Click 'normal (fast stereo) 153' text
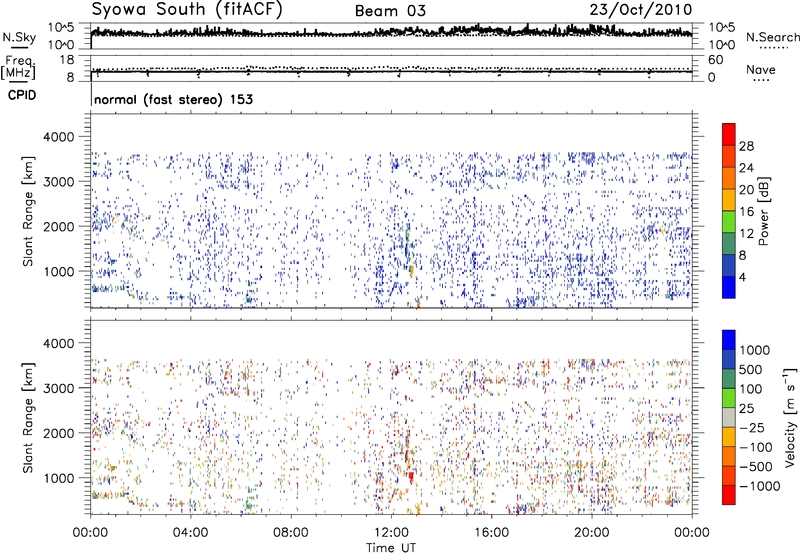The height and width of the screenshot is (554, 800). [173, 99]
